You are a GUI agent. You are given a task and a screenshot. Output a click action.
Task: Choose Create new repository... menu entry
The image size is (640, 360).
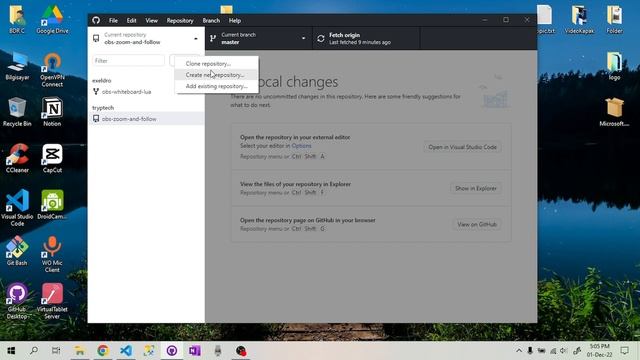pos(216,75)
